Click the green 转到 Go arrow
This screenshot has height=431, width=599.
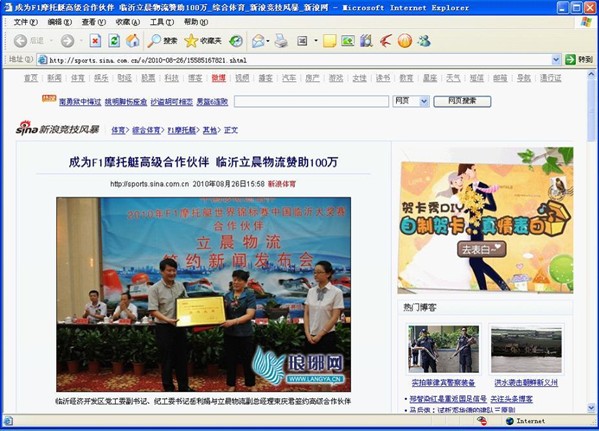(570, 60)
